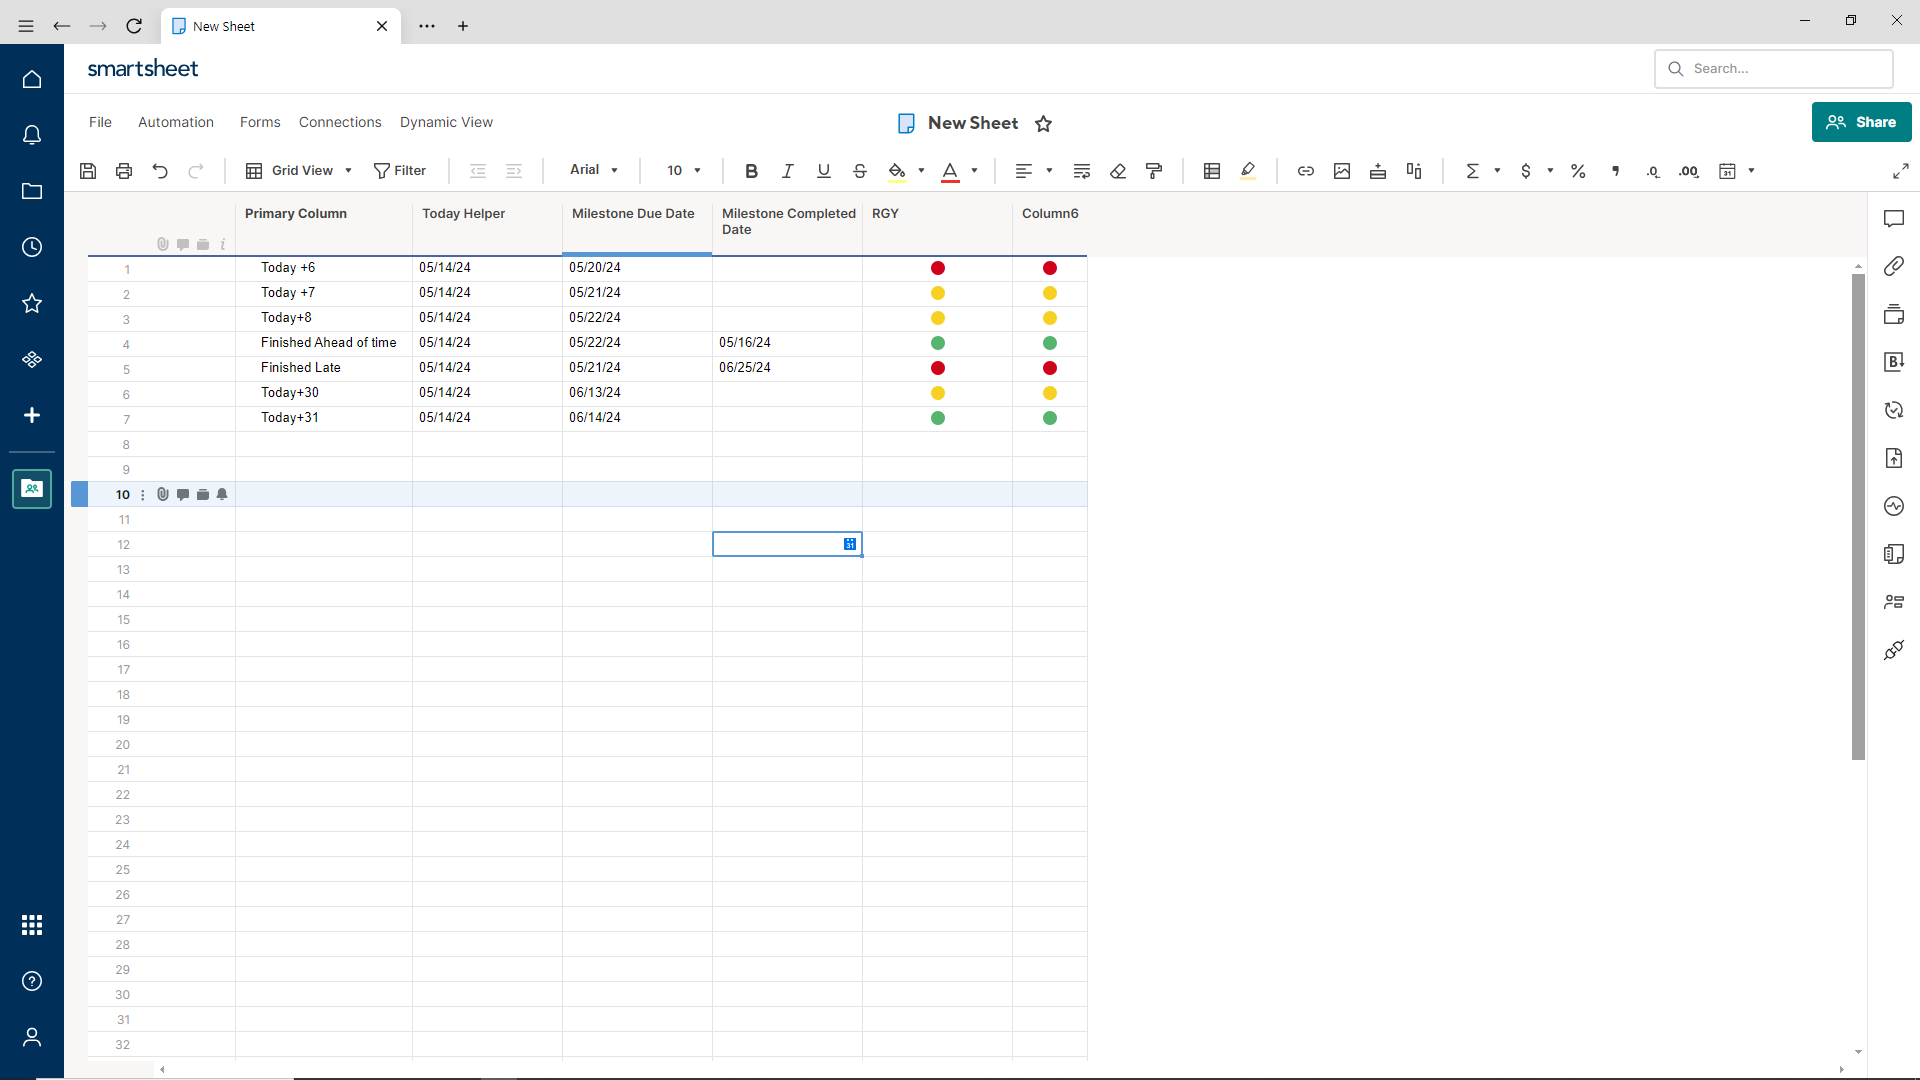Toggle wrap text
The image size is (1920, 1080).
tap(1081, 171)
